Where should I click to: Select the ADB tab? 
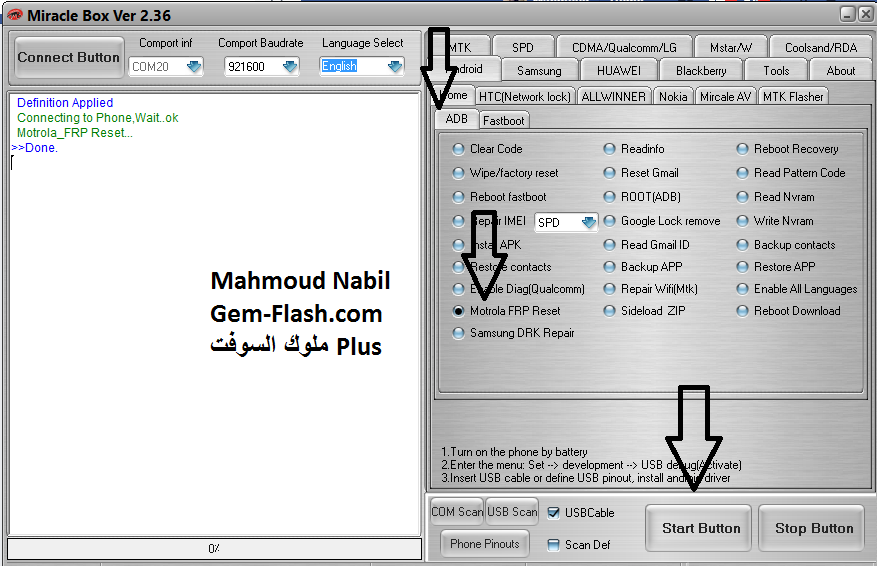pos(456,119)
